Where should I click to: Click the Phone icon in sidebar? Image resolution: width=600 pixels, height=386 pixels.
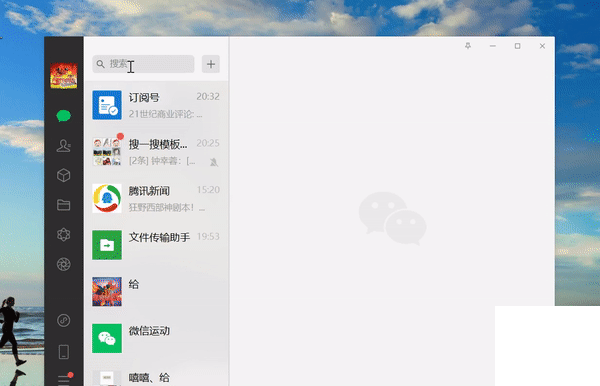point(64,352)
